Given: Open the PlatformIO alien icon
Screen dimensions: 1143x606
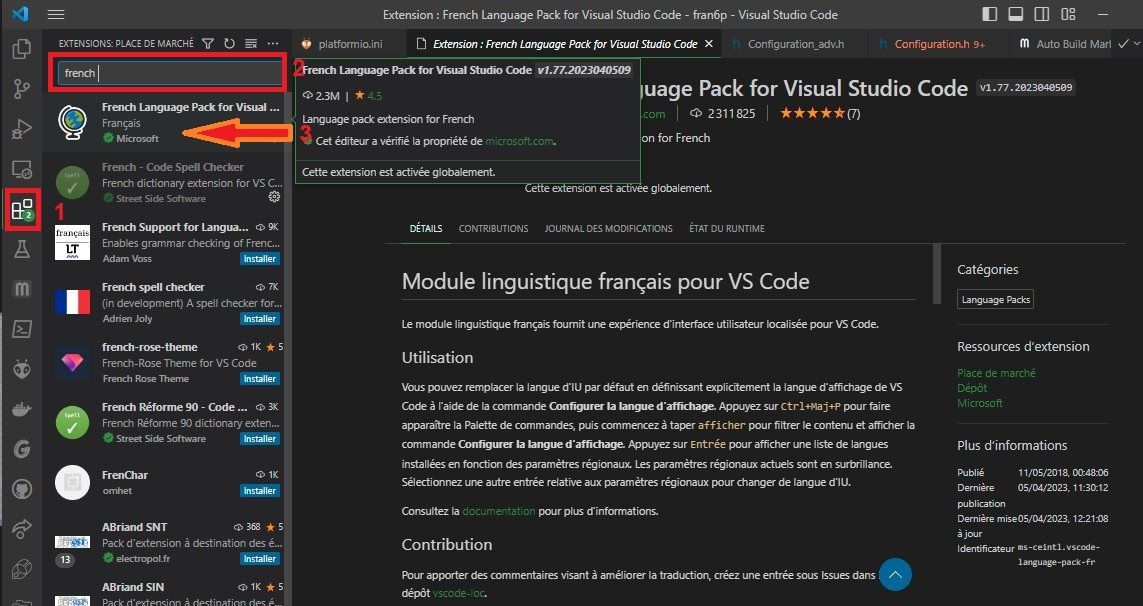Looking at the screenshot, I should (x=22, y=369).
